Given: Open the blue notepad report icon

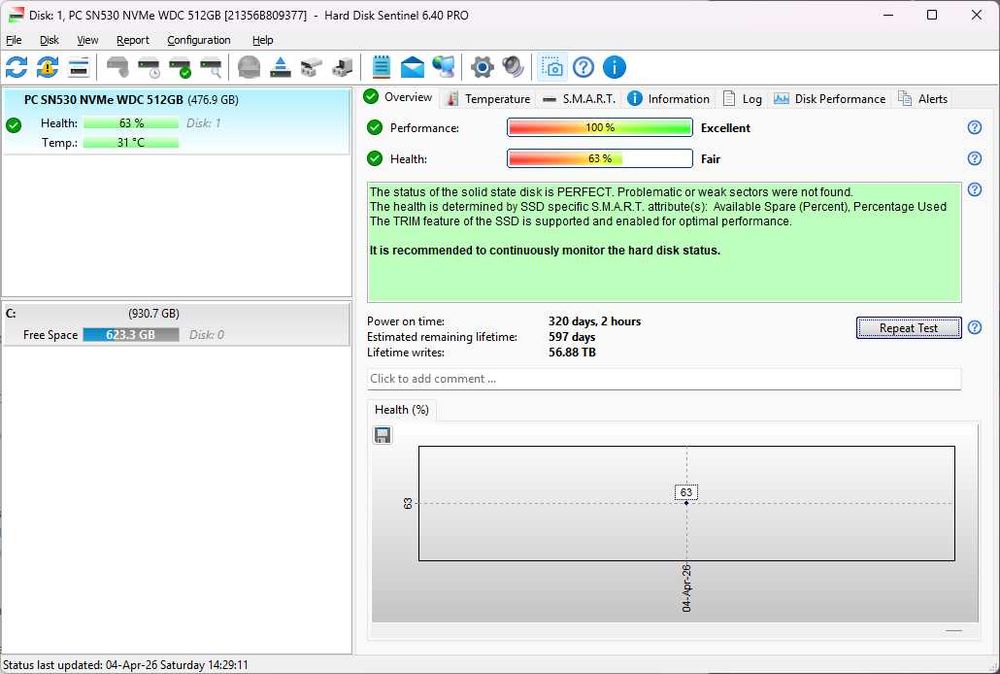Looking at the screenshot, I should (381, 67).
